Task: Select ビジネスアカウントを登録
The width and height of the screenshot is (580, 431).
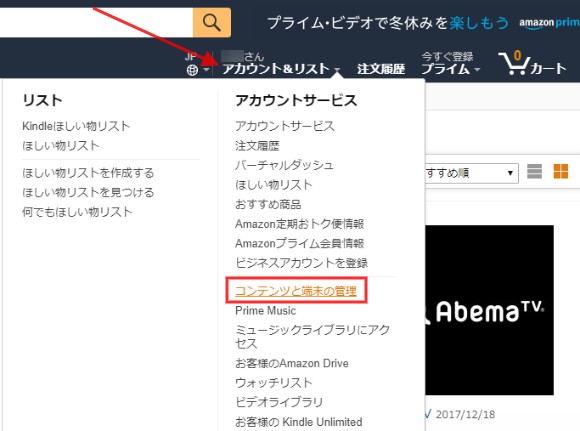Action: [301, 263]
